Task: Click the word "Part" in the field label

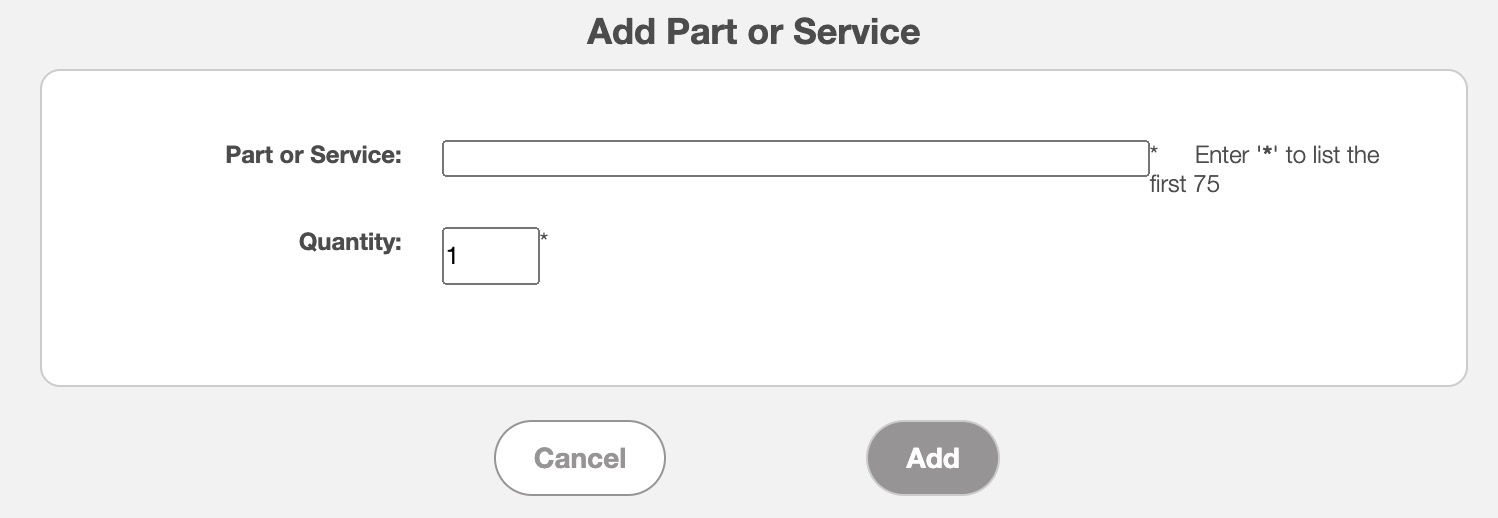Action: tap(249, 156)
